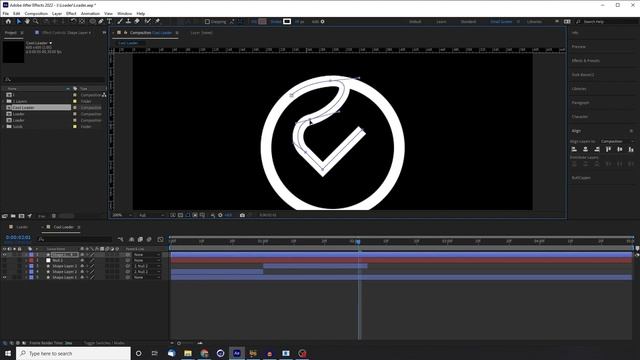Toggle visibility eye of Shape Layer 1
This screenshot has width=640, height=360.
[x=4, y=278]
